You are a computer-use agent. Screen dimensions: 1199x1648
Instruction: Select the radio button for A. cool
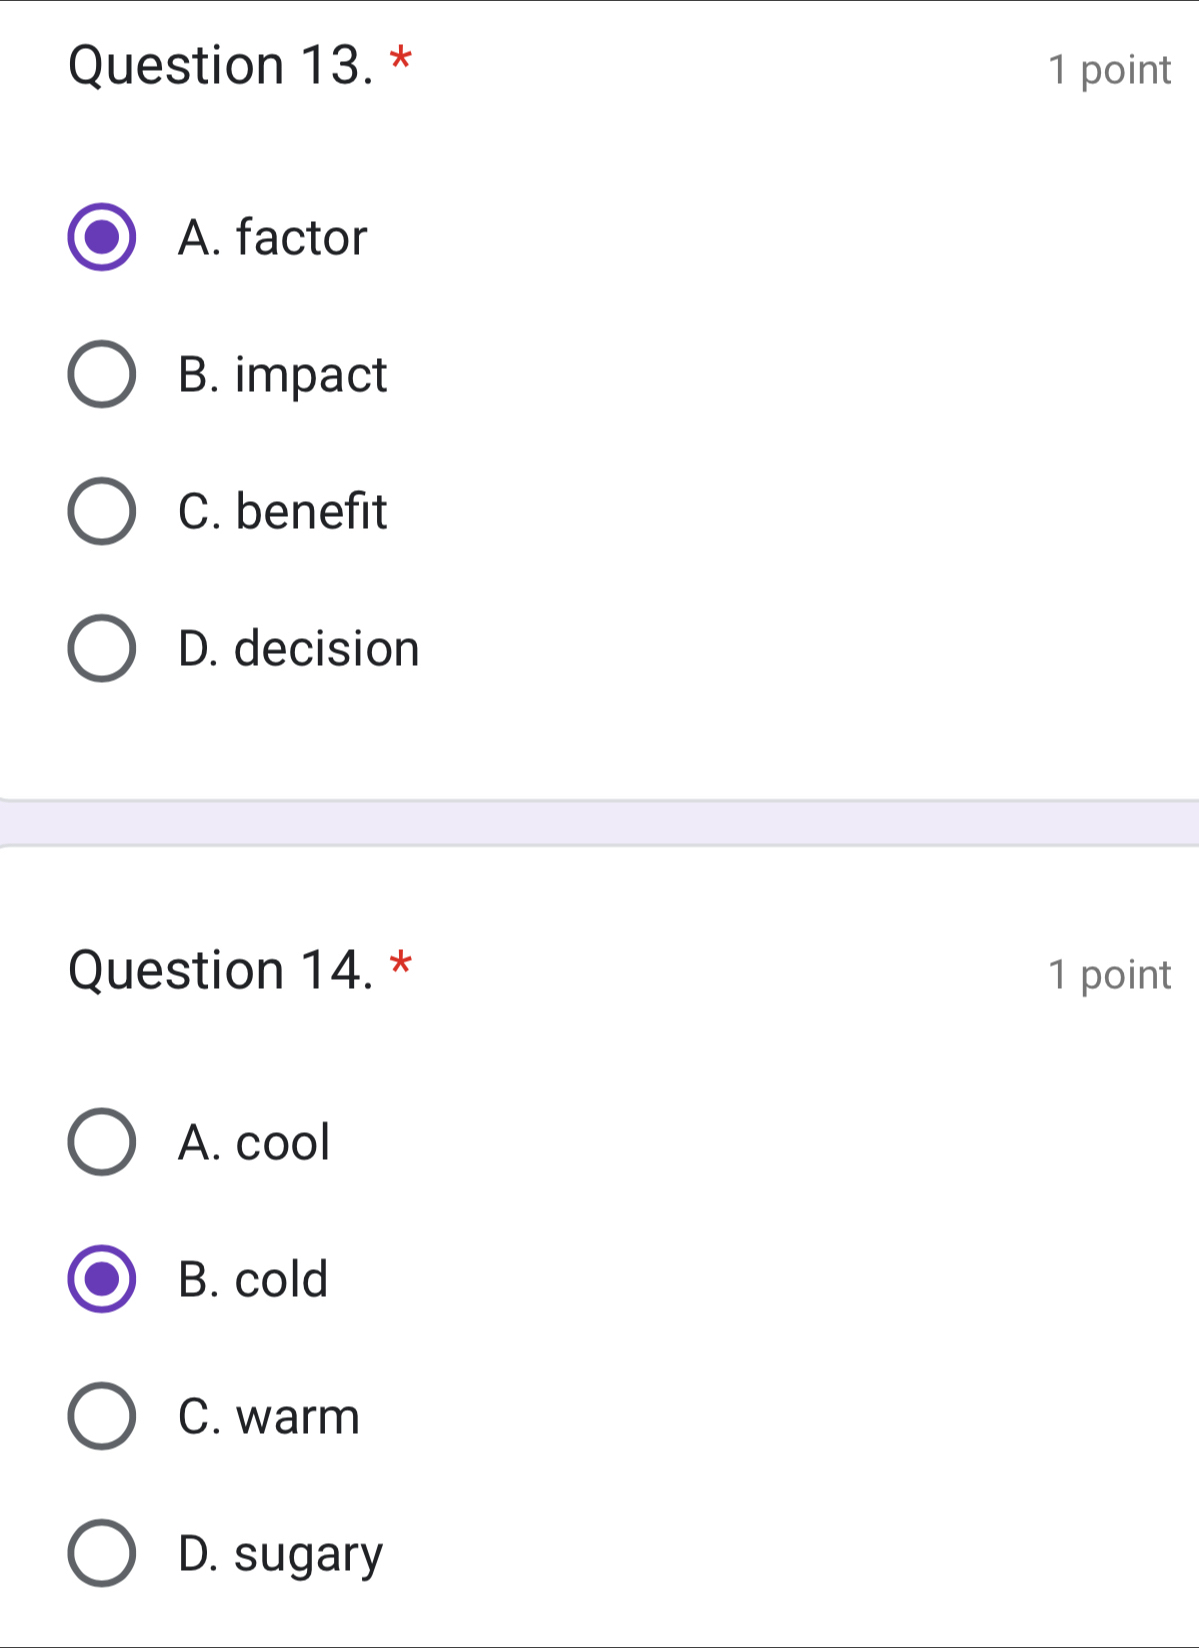101,1141
